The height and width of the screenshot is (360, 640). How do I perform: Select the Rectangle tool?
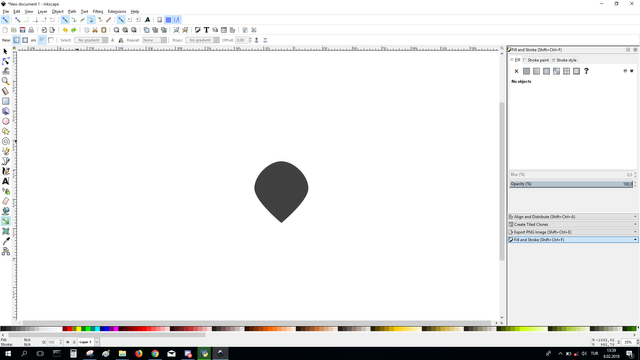(x=5, y=101)
